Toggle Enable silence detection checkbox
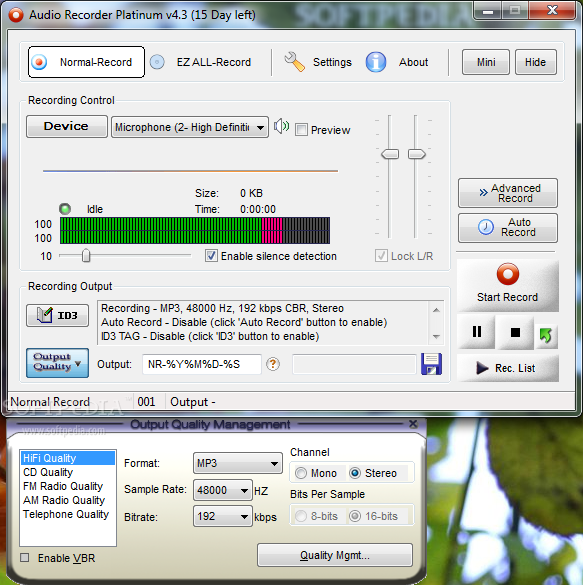Viewport: 583px width, 585px height. tap(211, 256)
